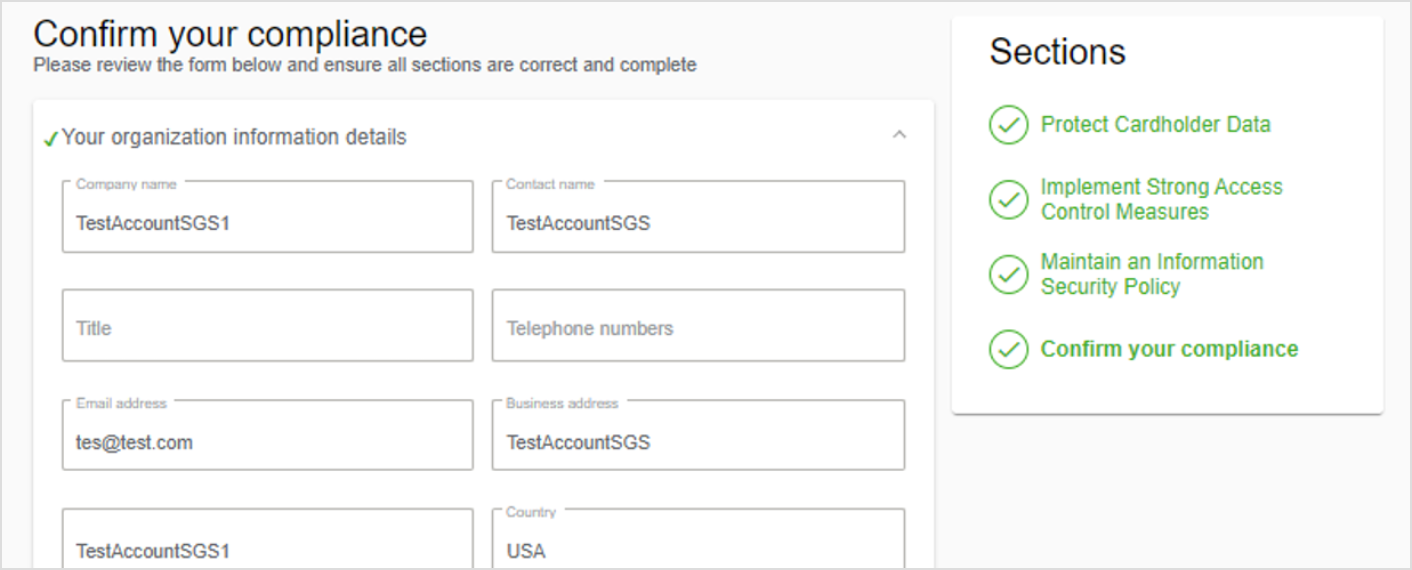Collapse the organization information details section

(899, 135)
